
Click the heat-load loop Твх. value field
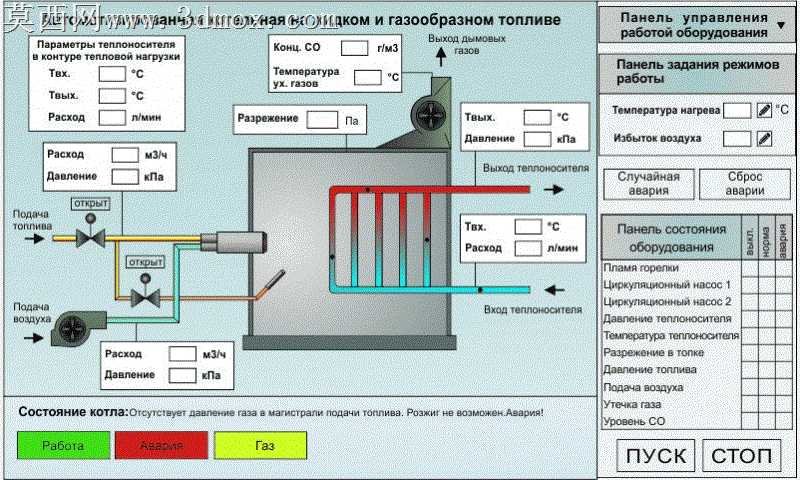click(x=112, y=74)
